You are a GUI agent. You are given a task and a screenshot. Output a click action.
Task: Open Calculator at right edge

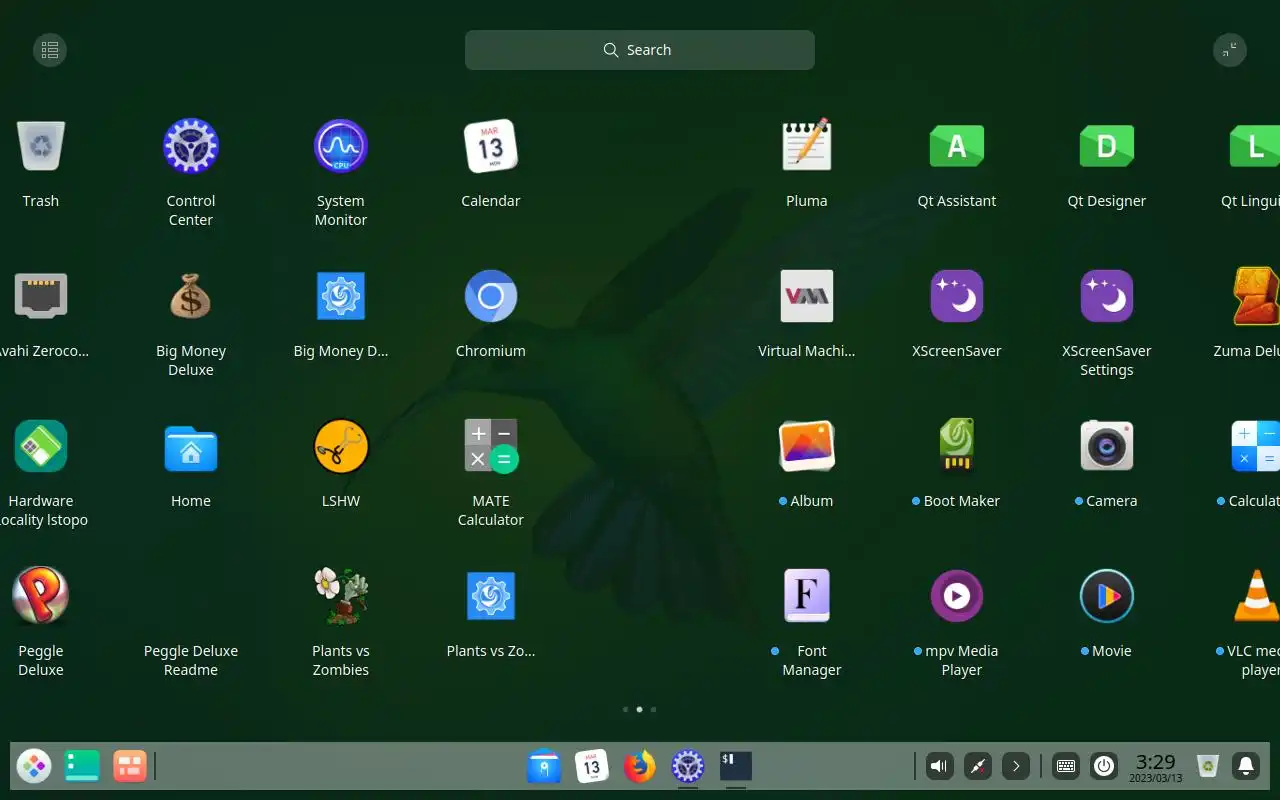1256,446
